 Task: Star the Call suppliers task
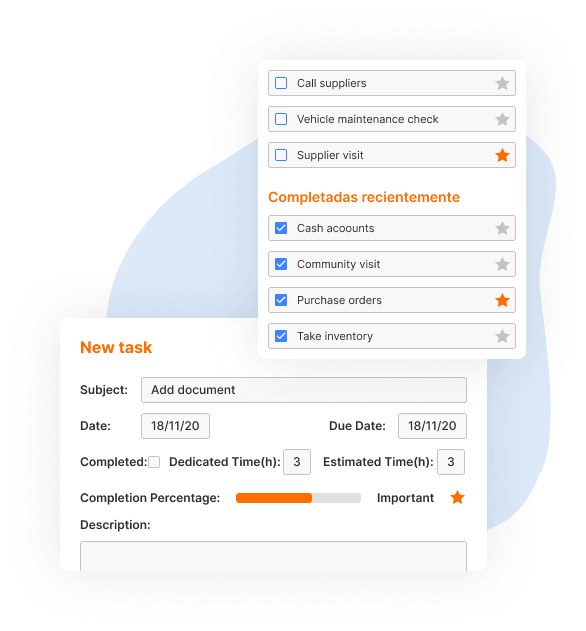502,83
